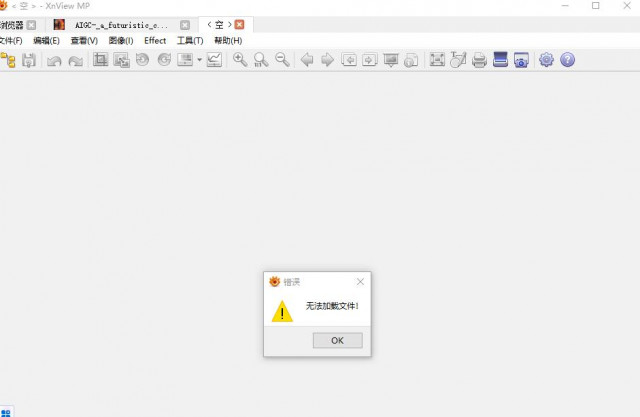Viewport: 640px width, 417px height.
Task: Click the Save floppy disk icon
Action: (x=29, y=60)
